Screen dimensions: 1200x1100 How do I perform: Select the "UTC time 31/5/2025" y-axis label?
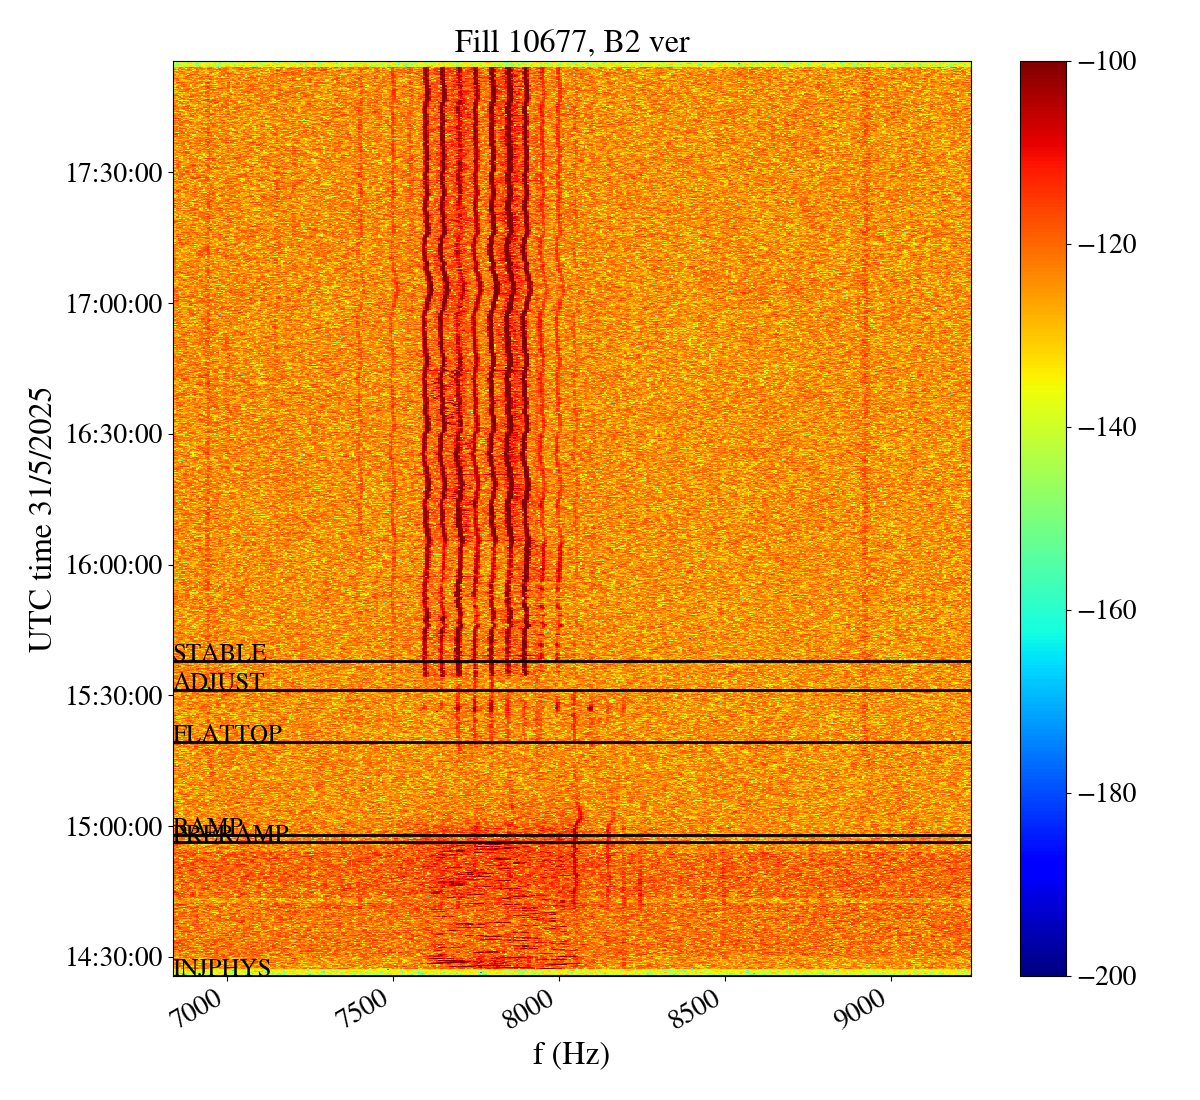pos(41,519)
